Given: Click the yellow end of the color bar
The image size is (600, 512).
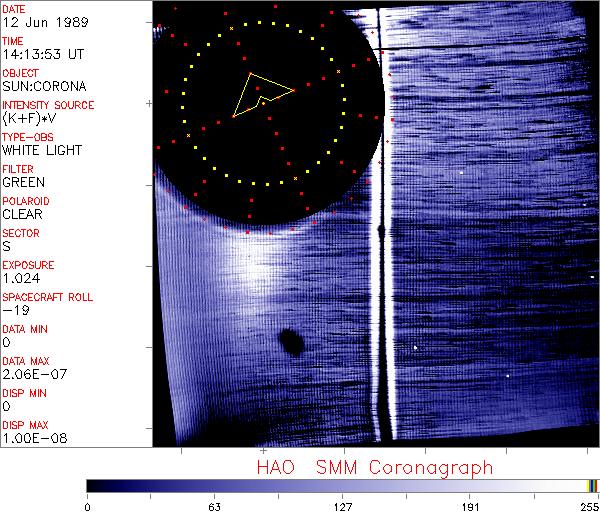Looking at the screenshot, I should click(x=591, y=486).
